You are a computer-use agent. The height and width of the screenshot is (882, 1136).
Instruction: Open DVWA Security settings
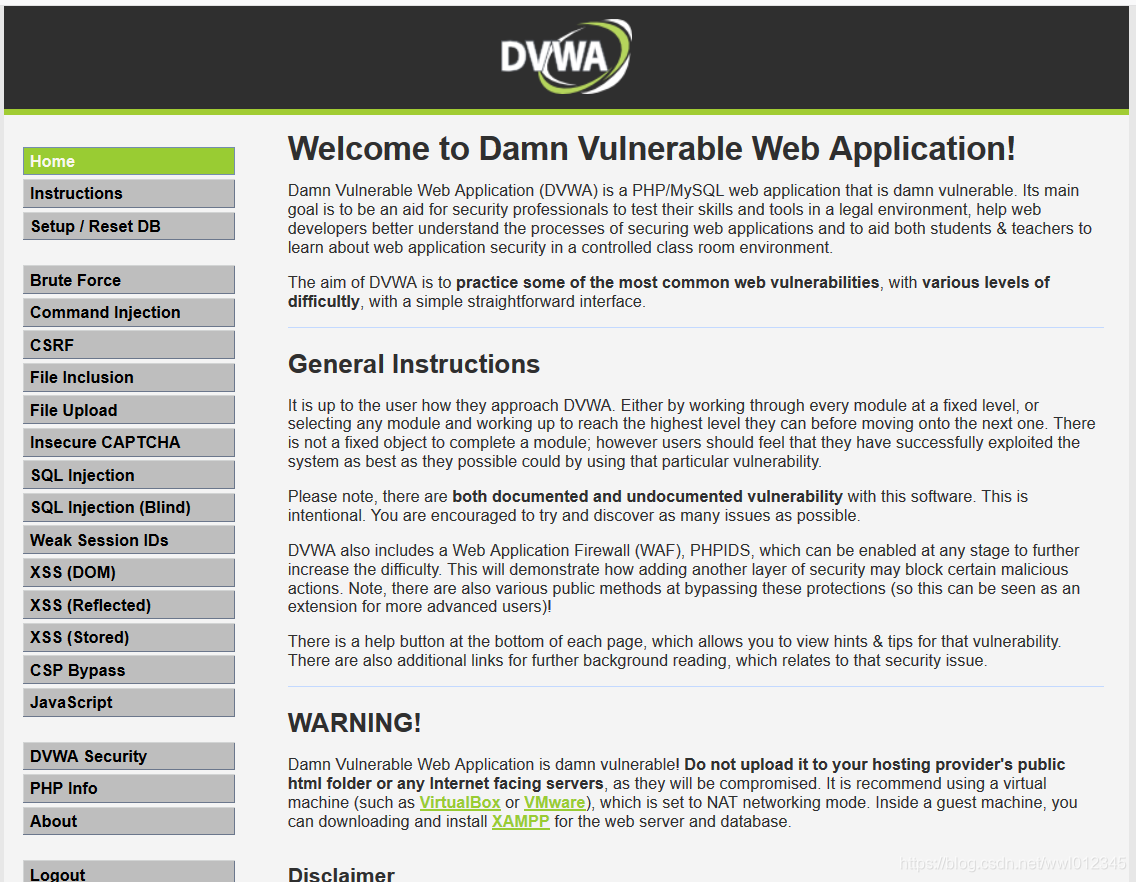tap(129, 756)
